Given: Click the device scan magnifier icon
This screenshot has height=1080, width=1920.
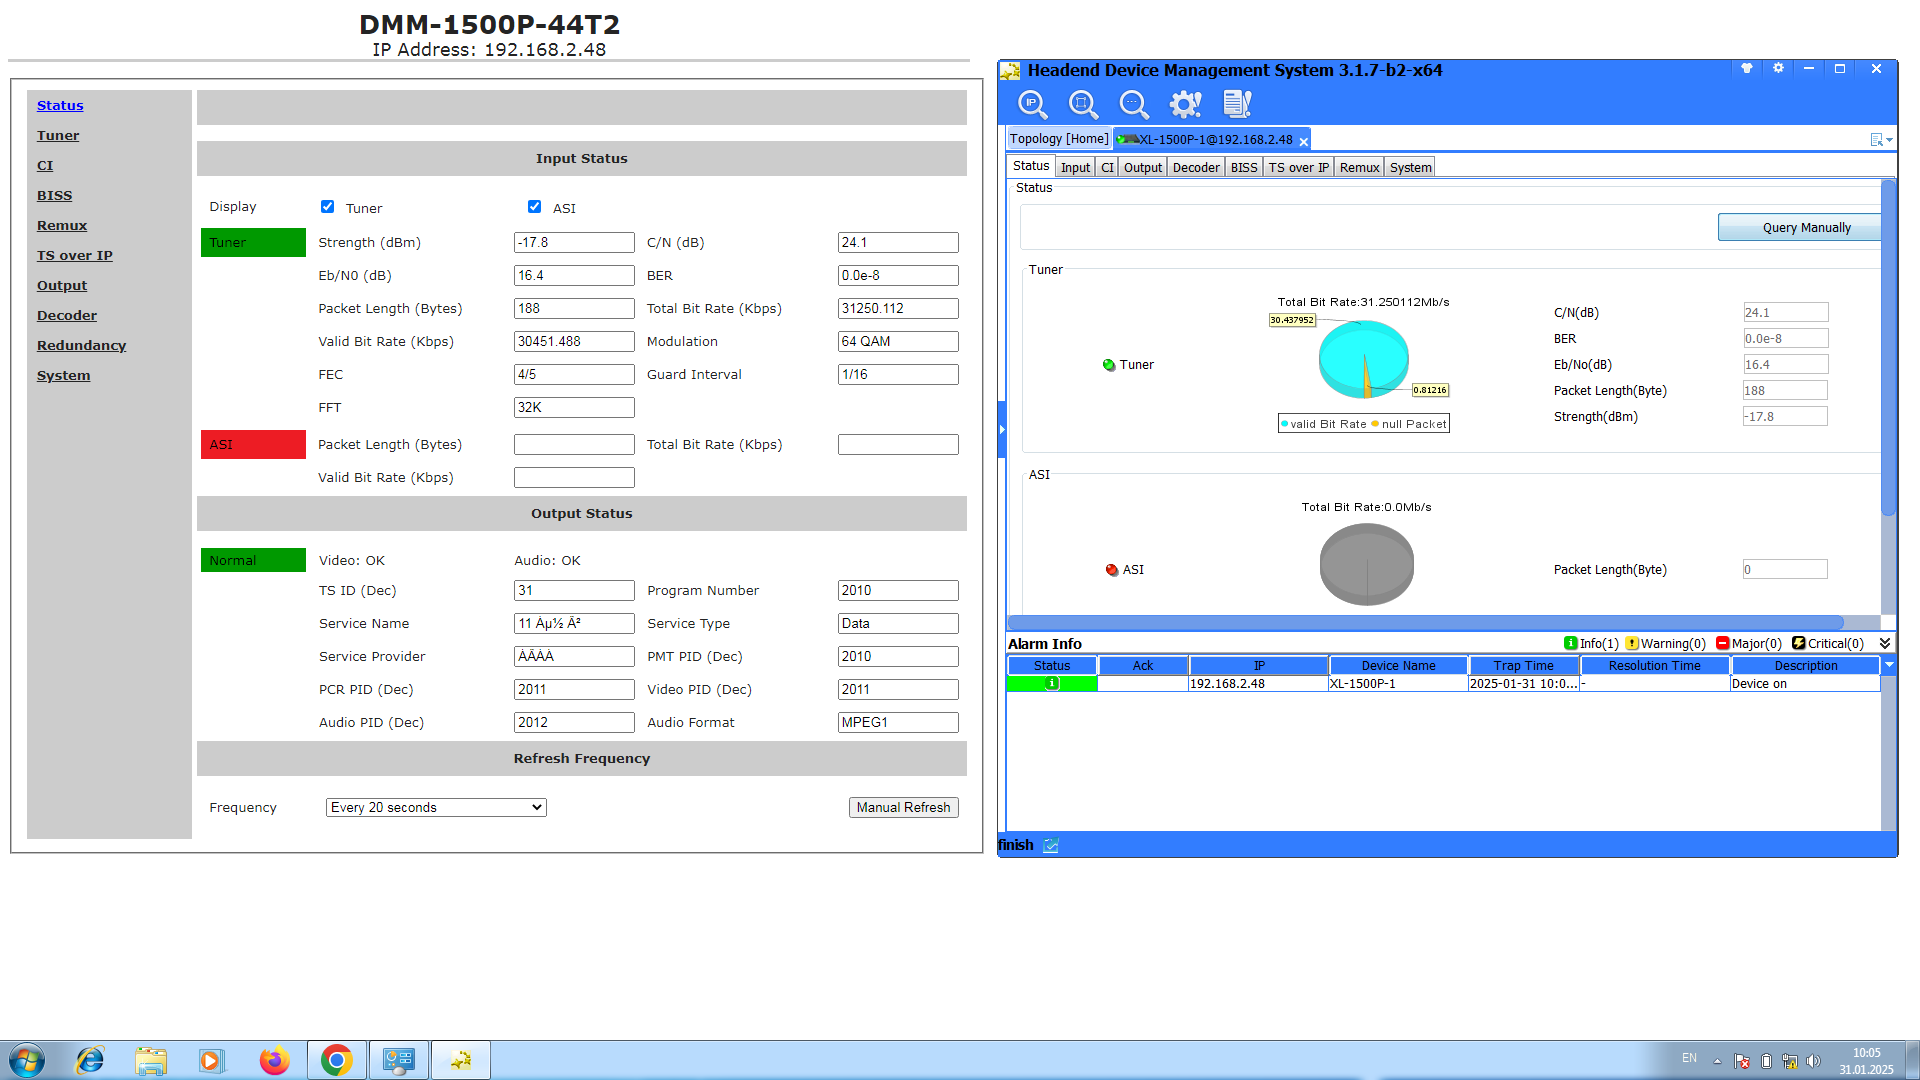Looking at the screenshot, I should (1083, 104).
